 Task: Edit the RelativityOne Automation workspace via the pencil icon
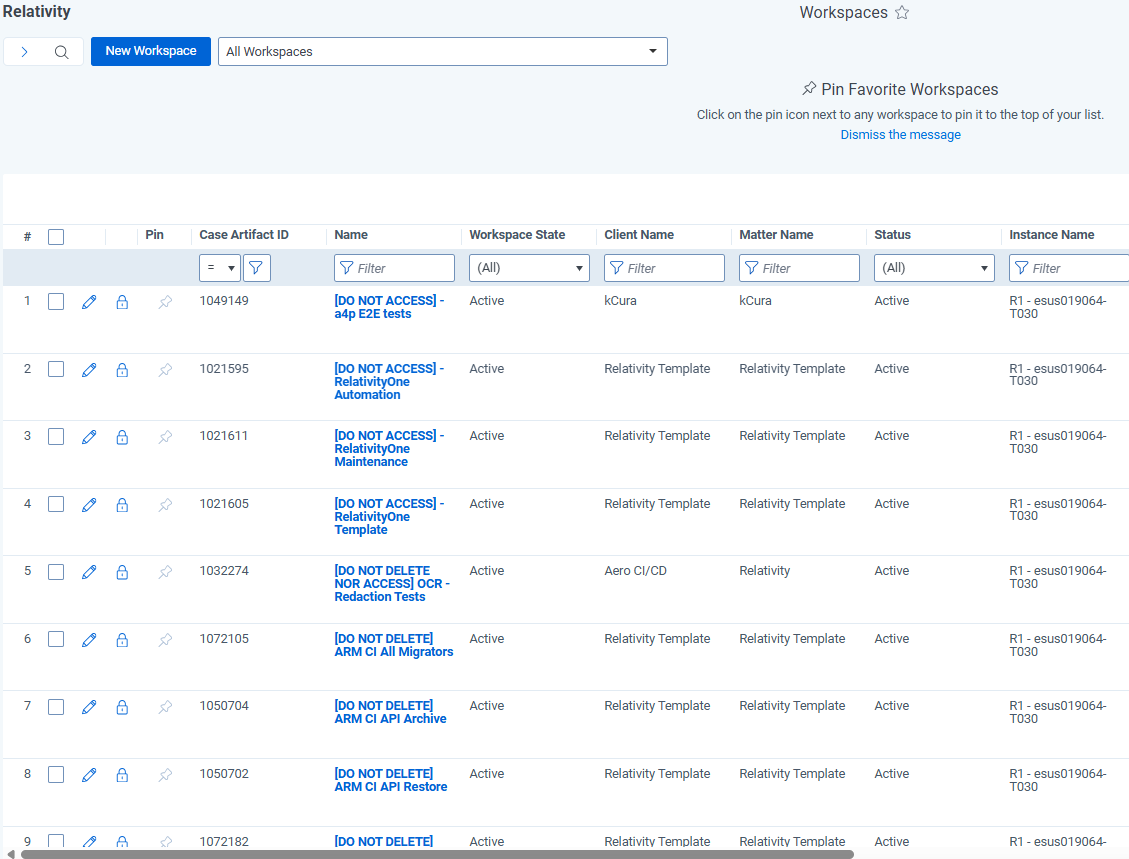point(89,369)
